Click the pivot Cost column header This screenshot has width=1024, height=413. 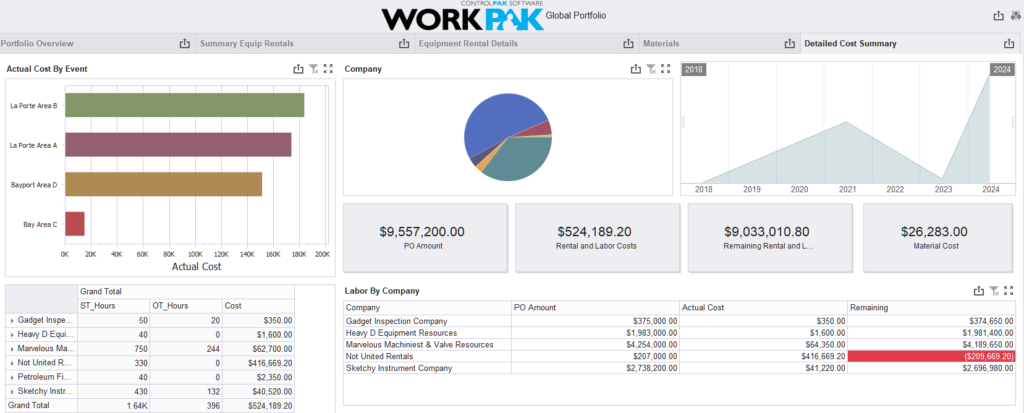coord(258,305)
